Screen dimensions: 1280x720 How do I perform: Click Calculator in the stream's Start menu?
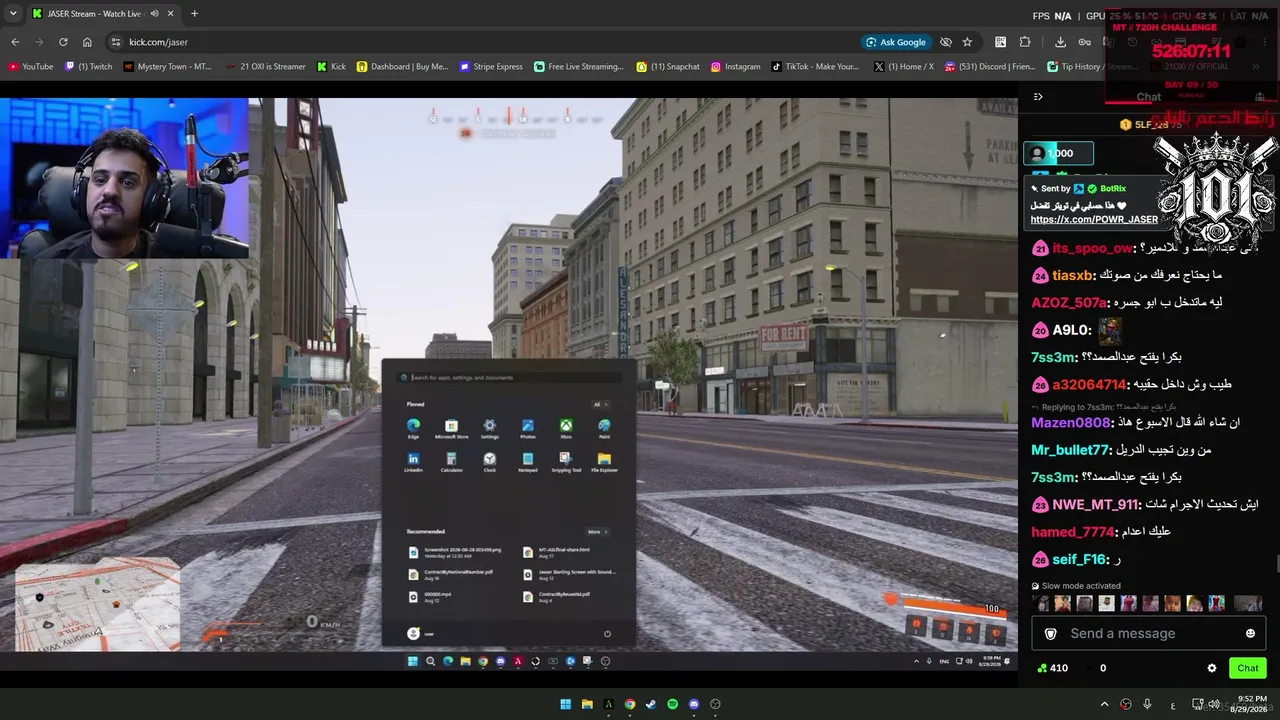(x=451, y=462)
